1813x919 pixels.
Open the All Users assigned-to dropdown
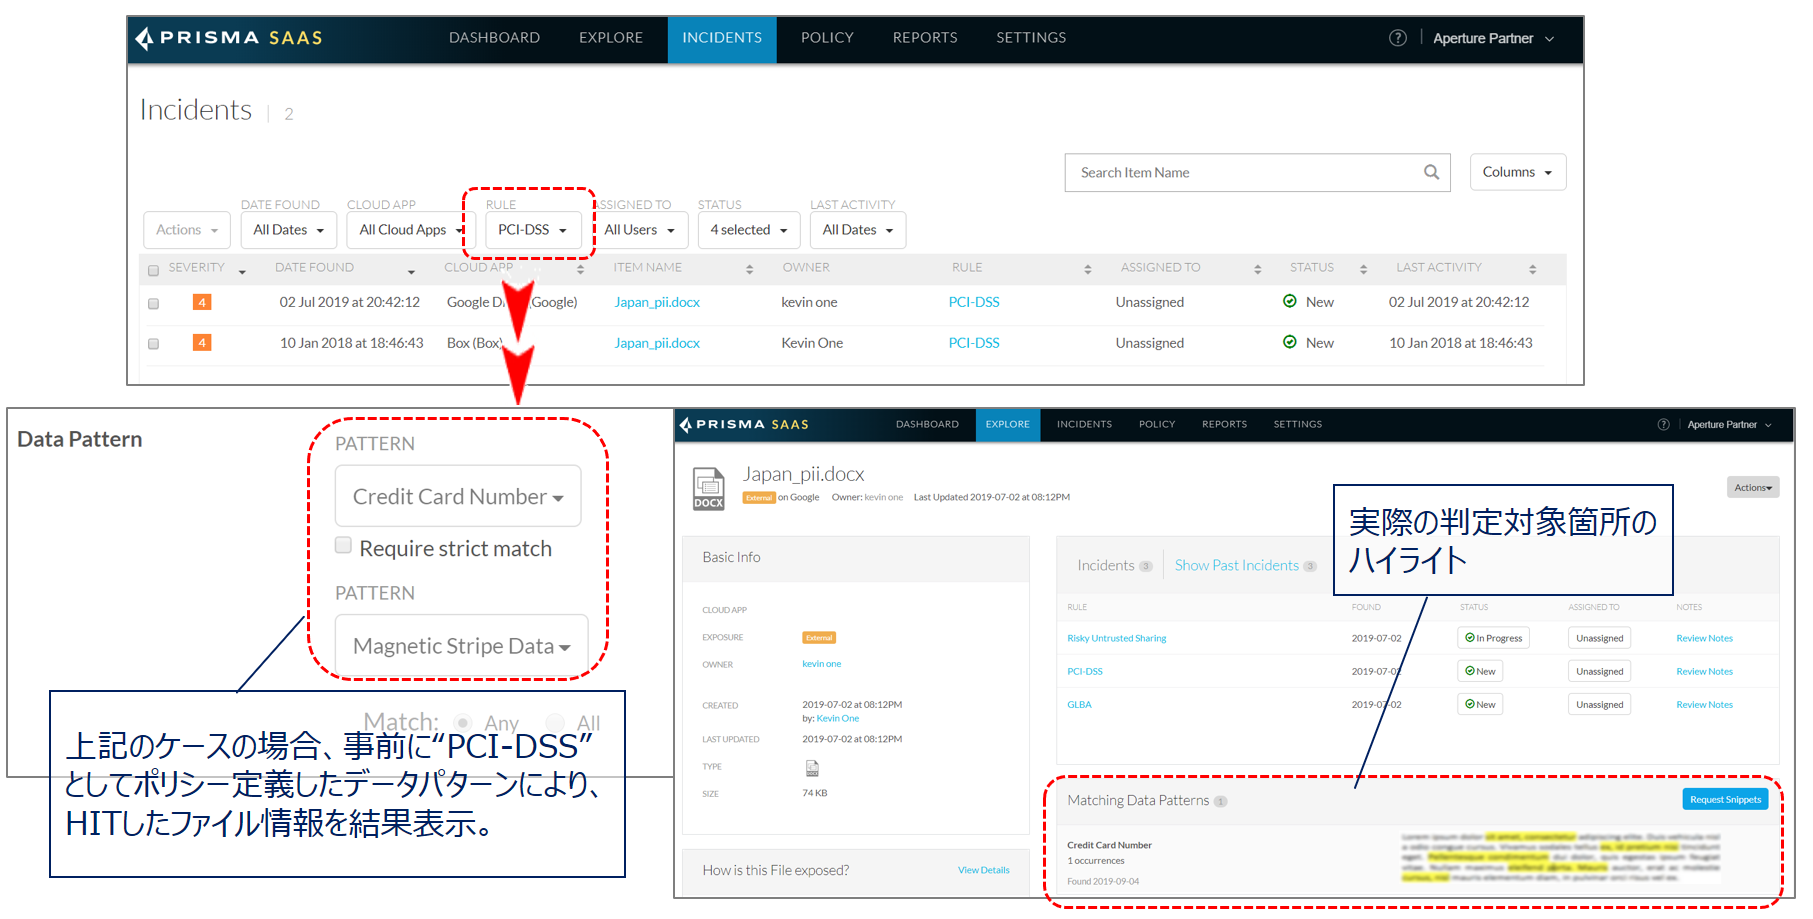coord(639,230)
